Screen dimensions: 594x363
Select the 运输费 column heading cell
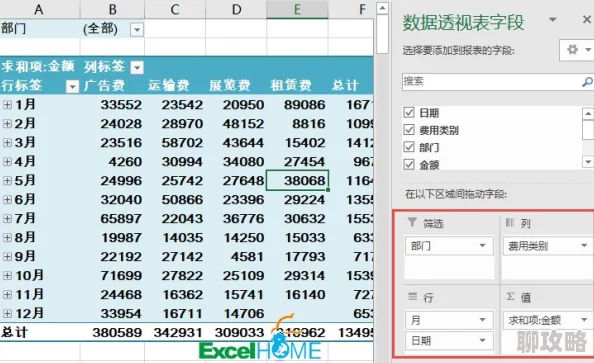pyautogui.click(x=175, y=86)
